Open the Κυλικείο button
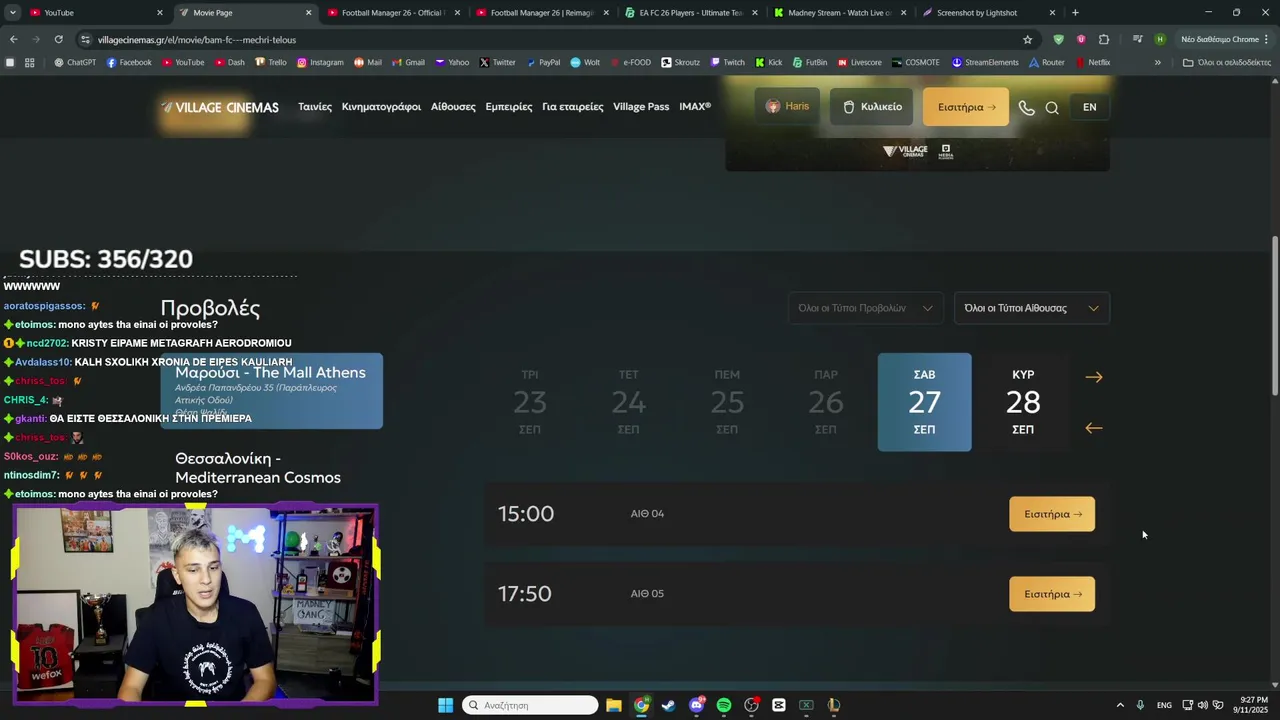 coord(871,107)
